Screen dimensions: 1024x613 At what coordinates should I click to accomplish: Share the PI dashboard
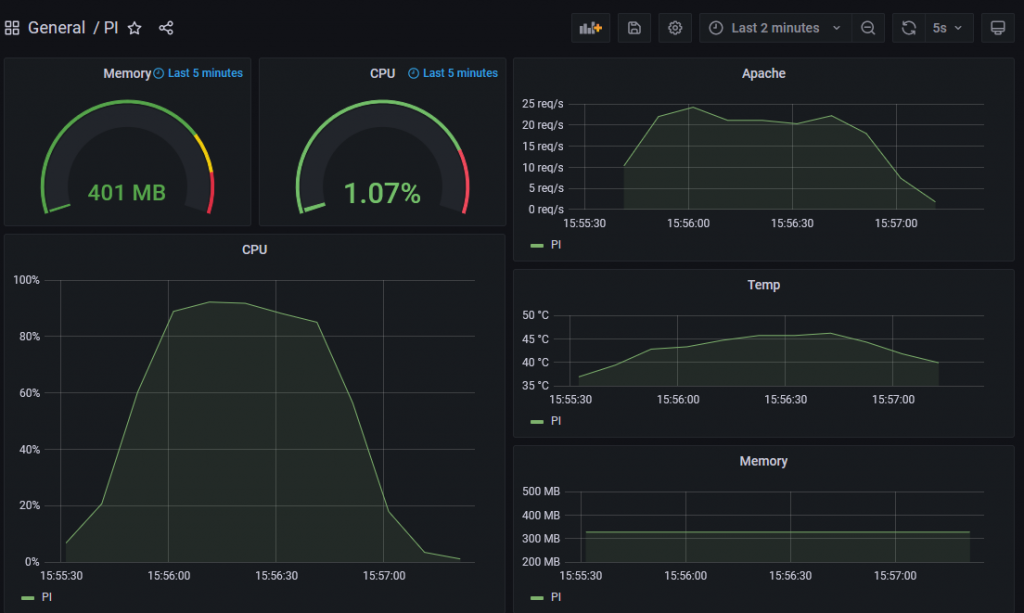(166, 28)
